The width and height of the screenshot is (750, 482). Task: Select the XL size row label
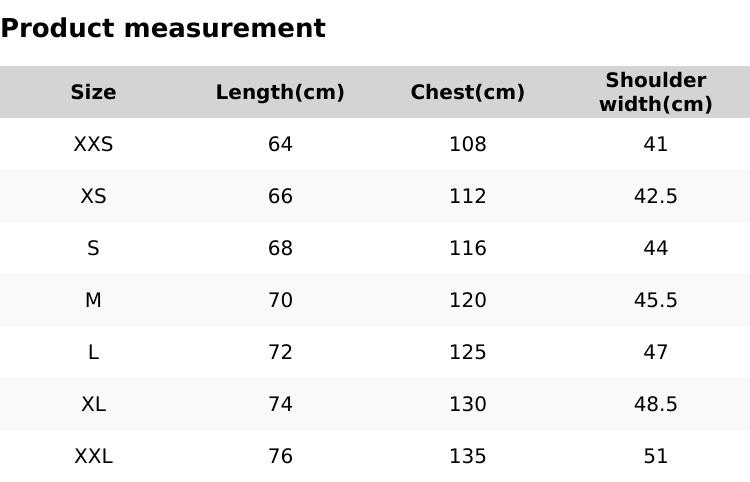click(x=93, y=404)
